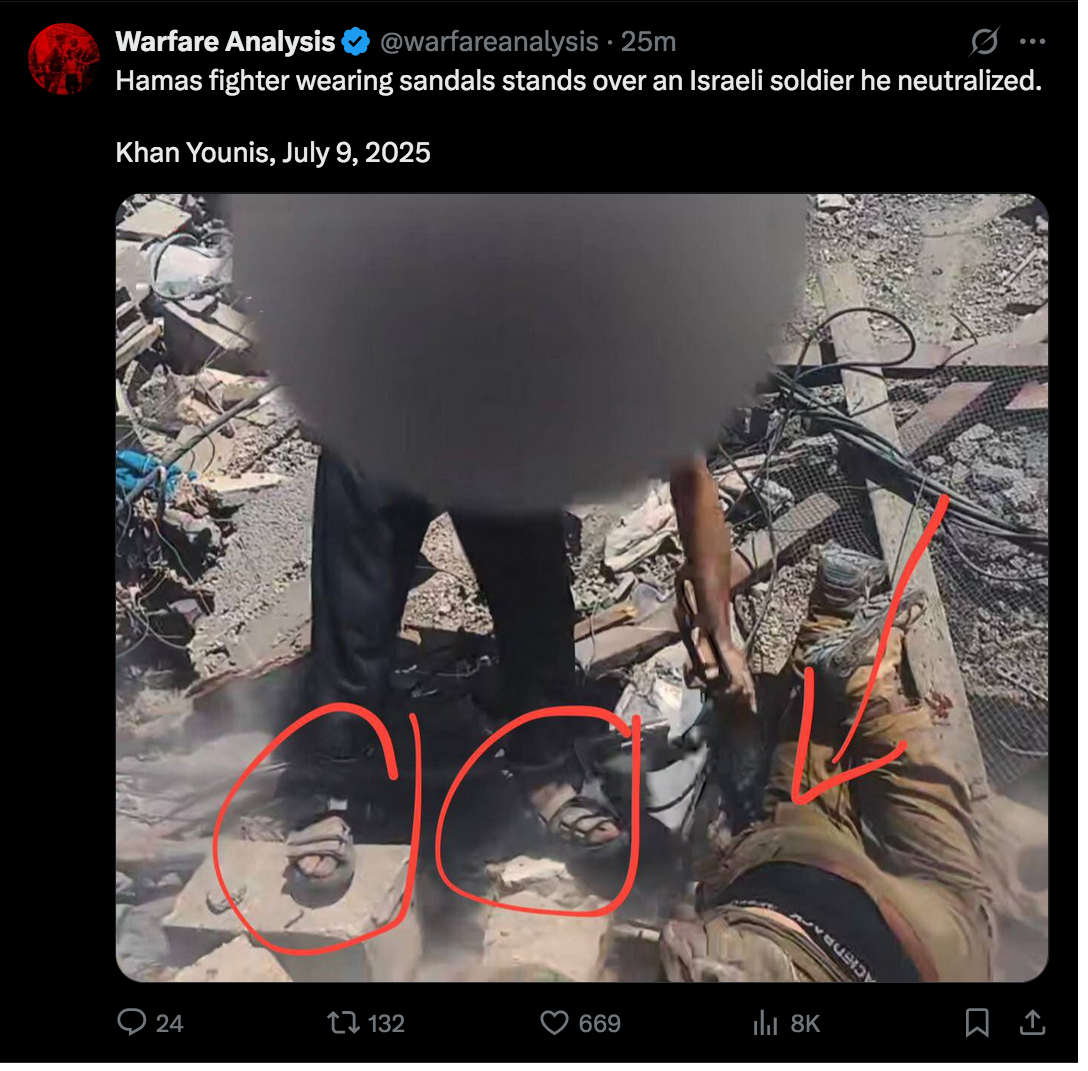Image resolution: width=1088 pixels, height=1071 pixels.
Task: Bookmark this post
Action: (977, 1022)
